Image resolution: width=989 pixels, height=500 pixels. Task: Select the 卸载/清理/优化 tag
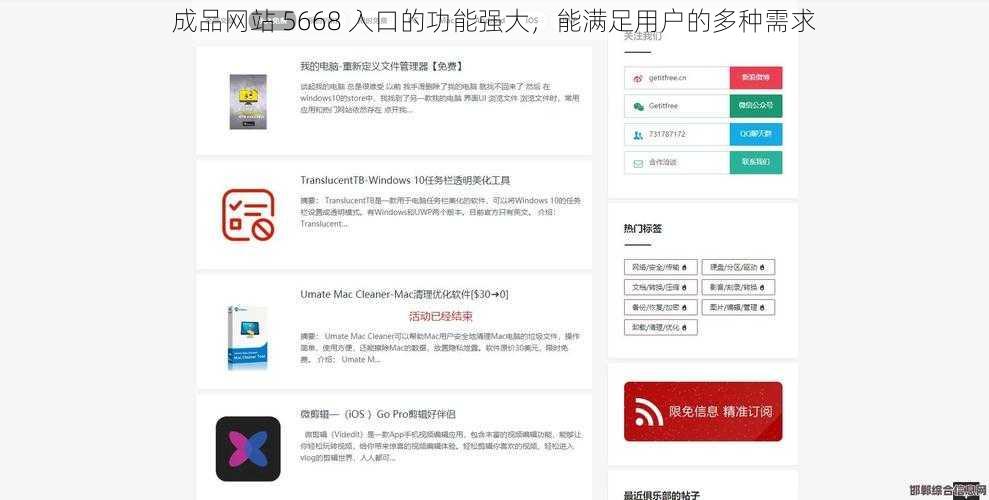tap(660, 327)
